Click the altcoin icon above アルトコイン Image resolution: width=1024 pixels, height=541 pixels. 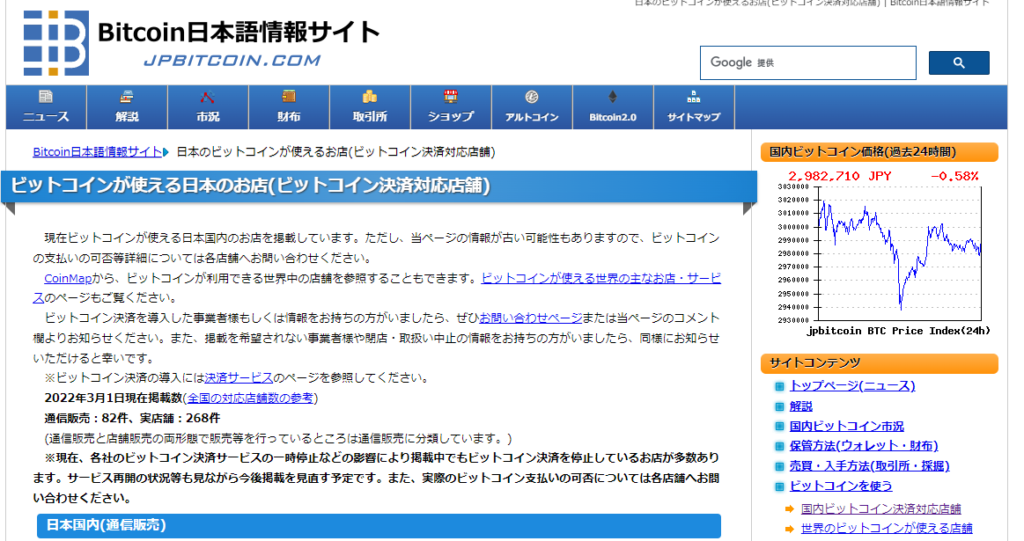(532, 97)
